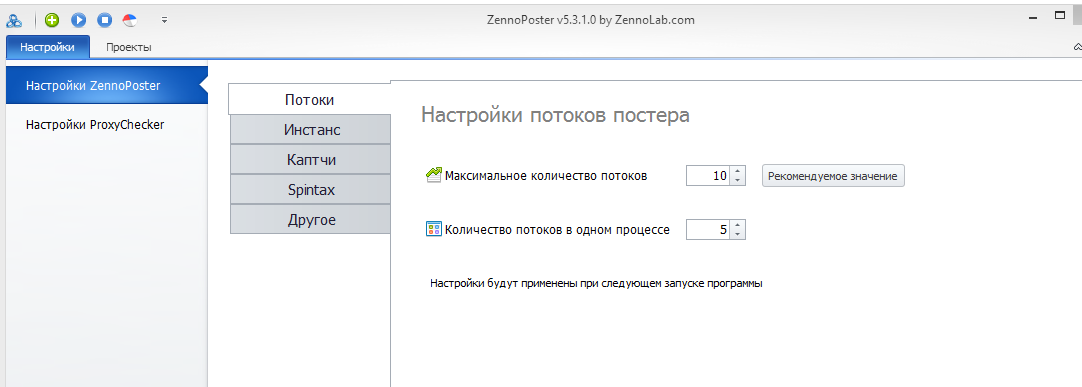Screen dimensions: 1082x387
Task: Switch to the Настройки ribbon tab
Action: coord(48,47)
